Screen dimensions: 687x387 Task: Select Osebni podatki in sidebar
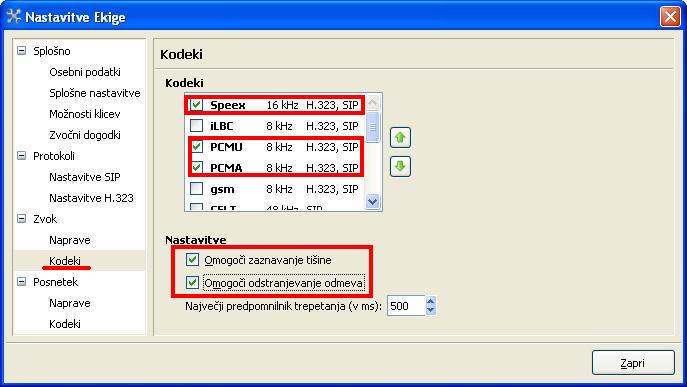pyautogui.click(x=85, y=72)
